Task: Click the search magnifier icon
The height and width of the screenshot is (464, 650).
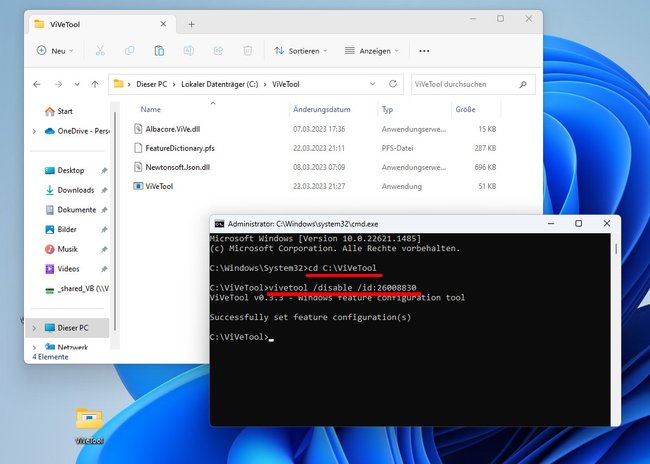Action: (523, 84)
